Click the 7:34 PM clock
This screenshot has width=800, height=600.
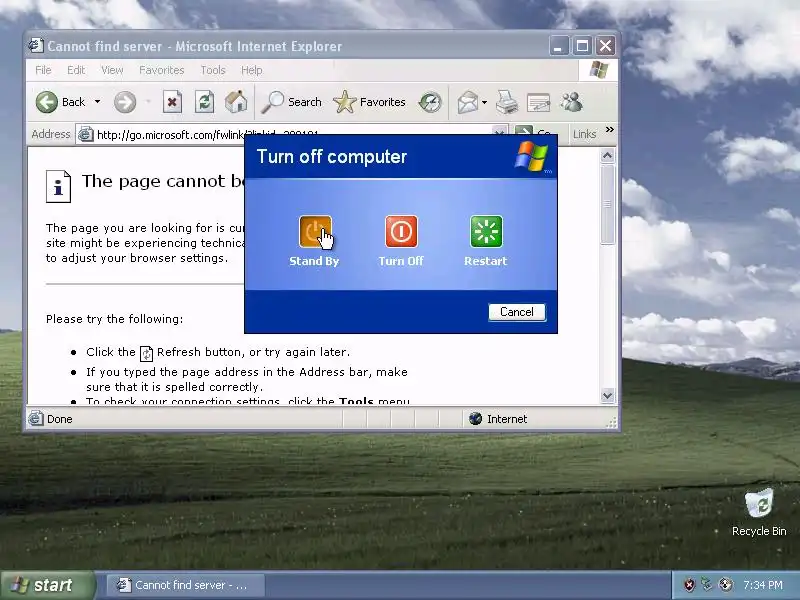(x=763, y=585)
